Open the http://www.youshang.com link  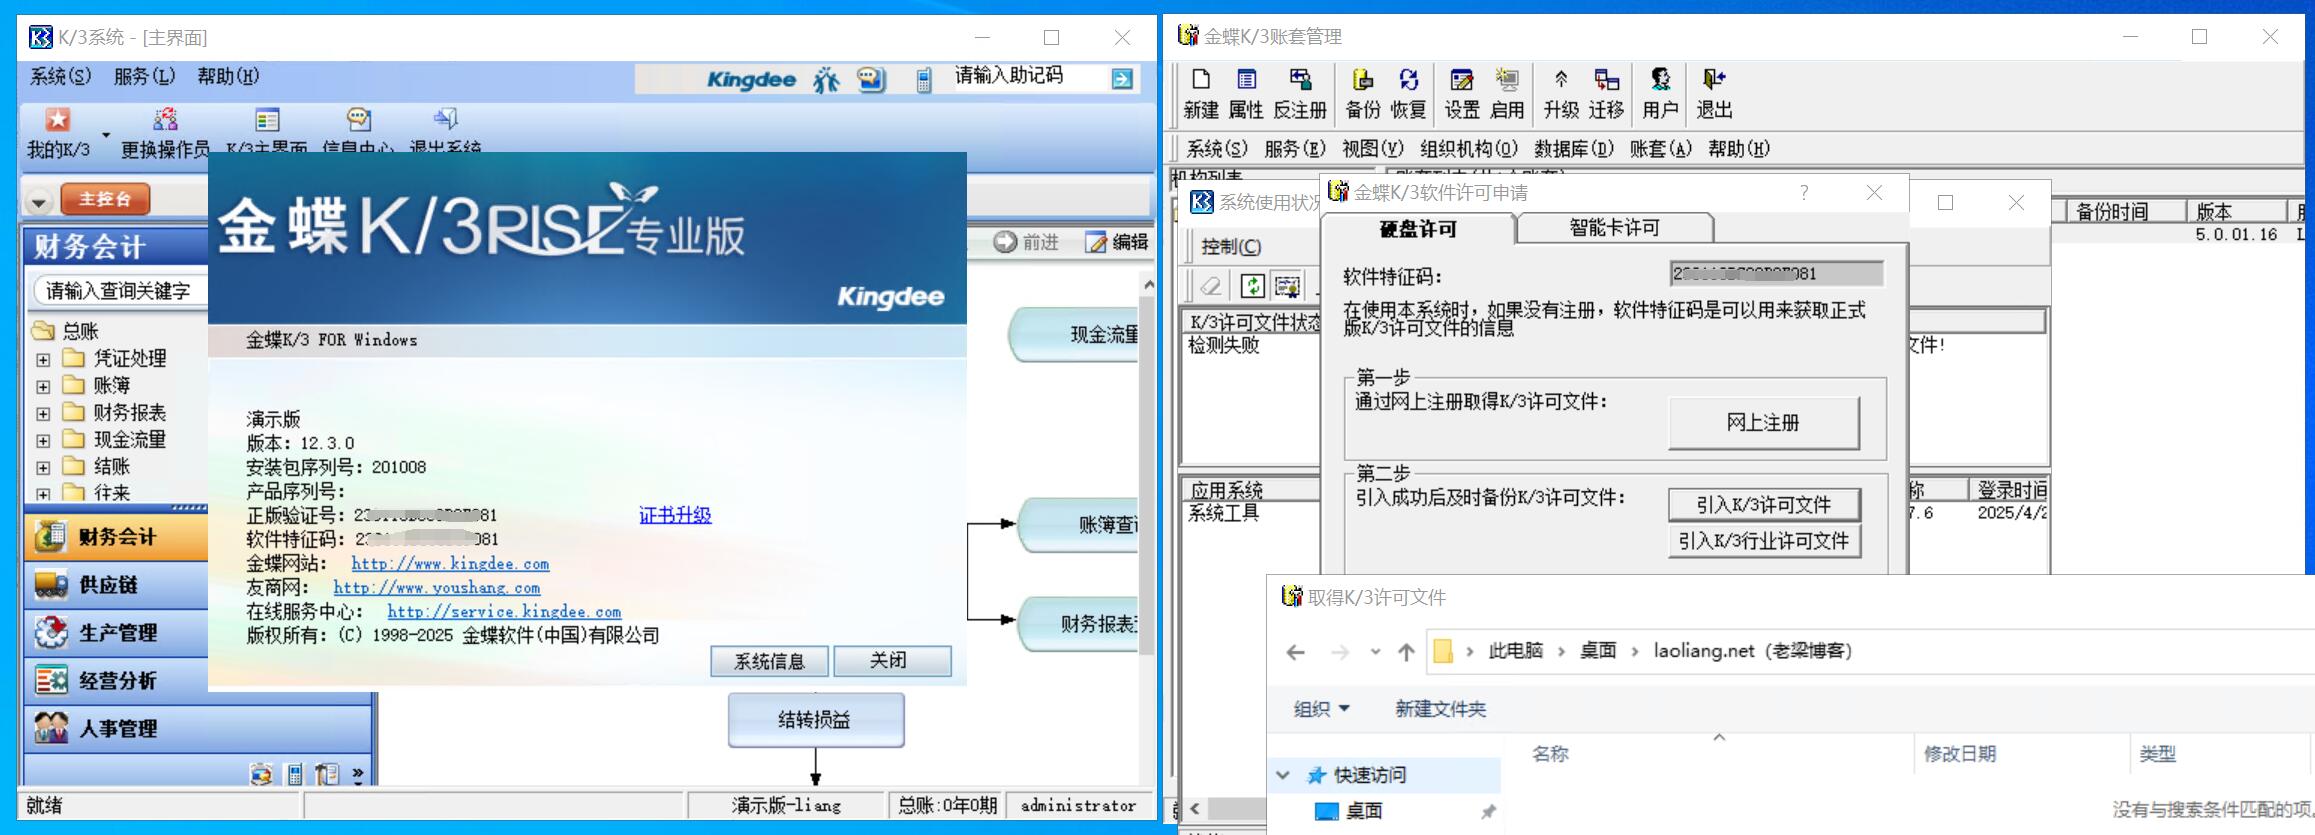tap(437, 588)
